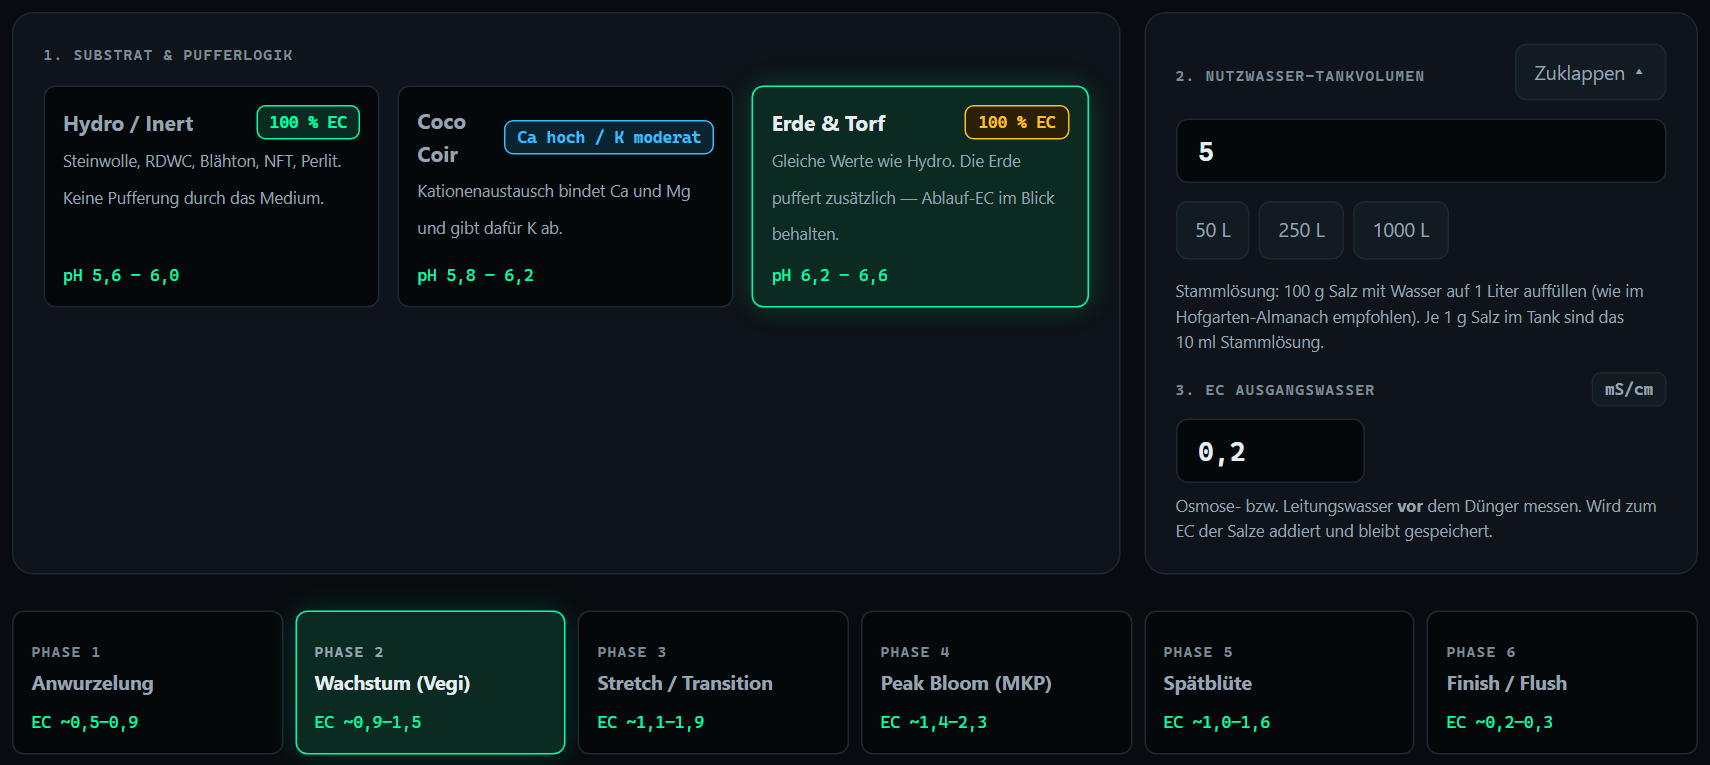Screen dimensions: 1710x765
Task: Switch to Phase 3 Stretch / Transition
Action: click(713, 682)
